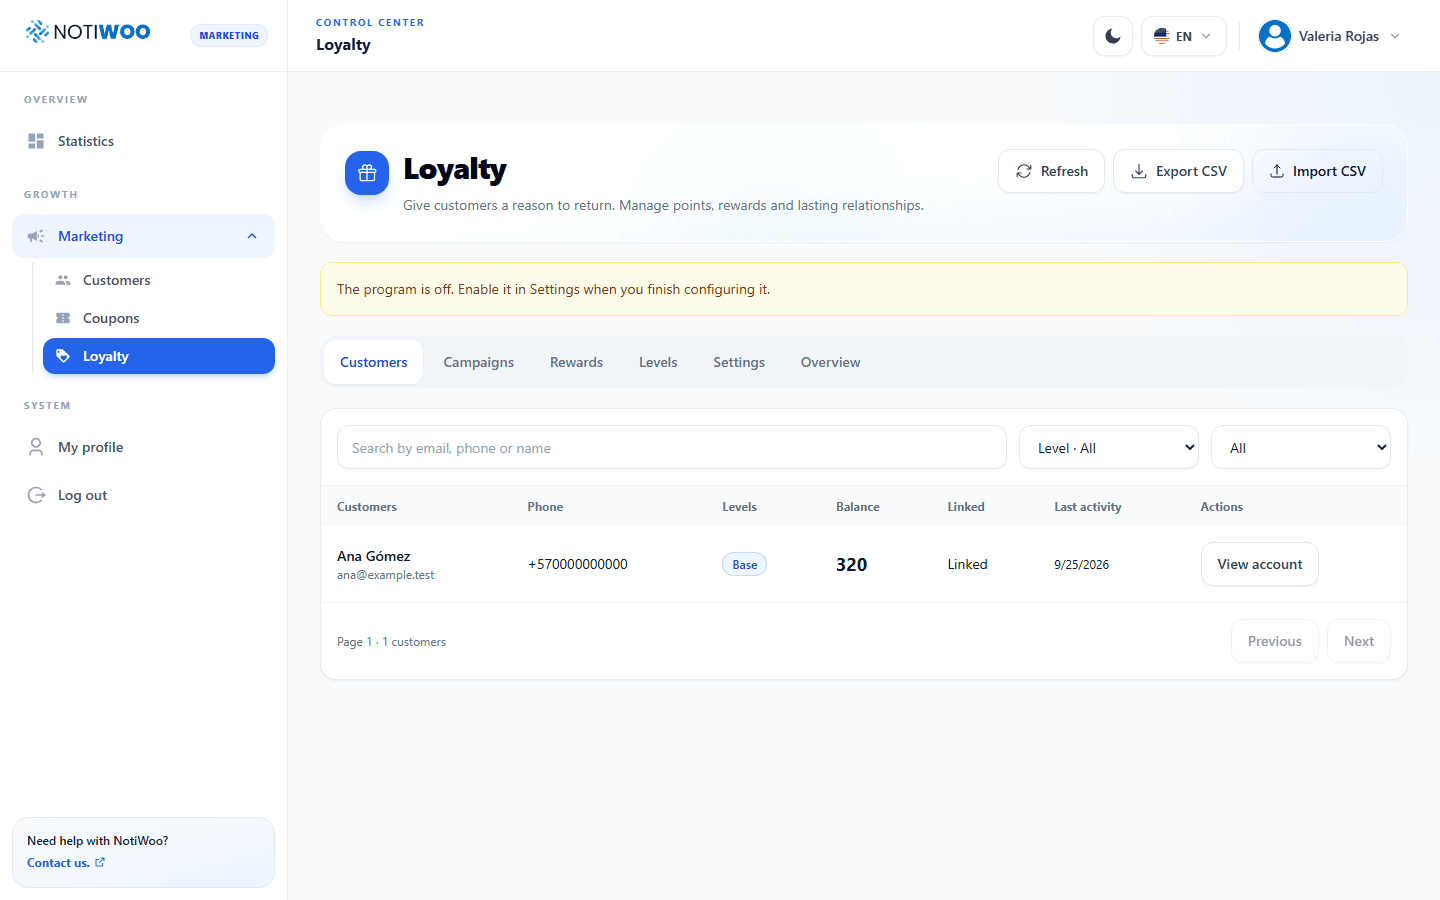This screenshot has height=900, width=1440.
Task: Click the Statistics dashboard icon
Action: tap(36, 141)
